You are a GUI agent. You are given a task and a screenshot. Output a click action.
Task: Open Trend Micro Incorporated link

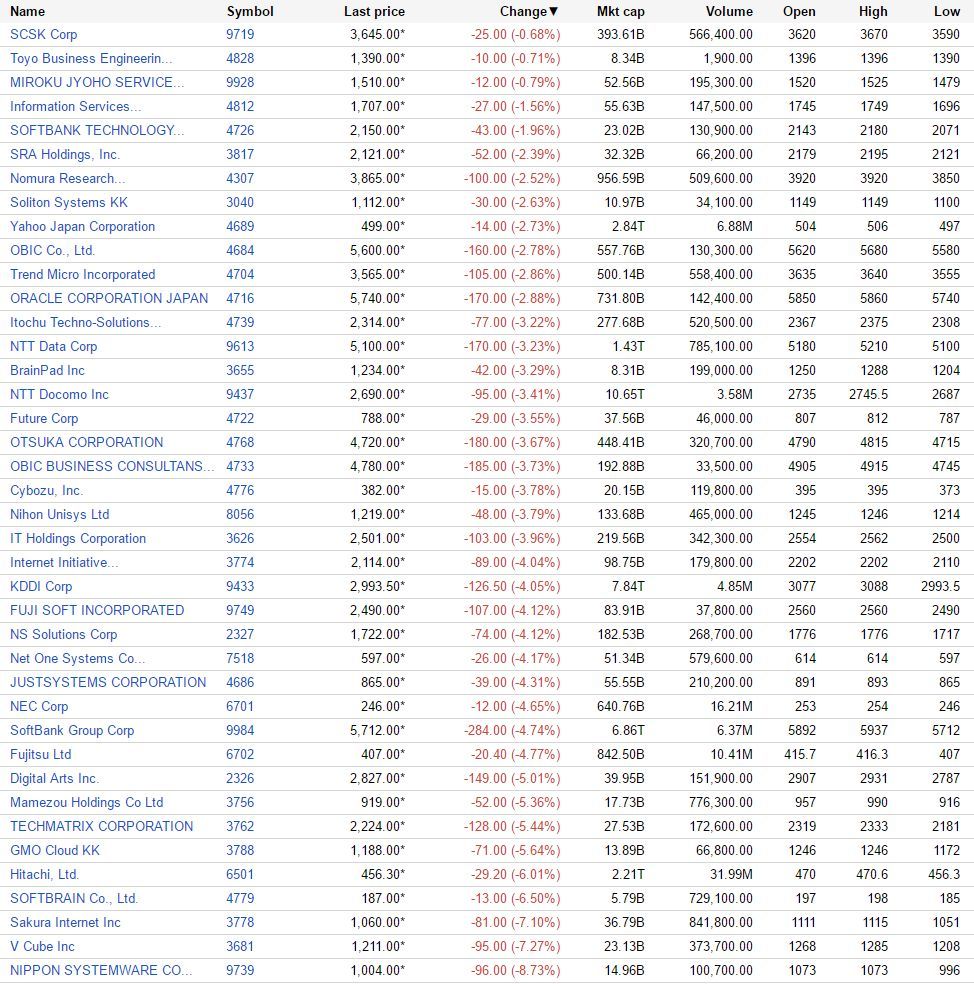pyautogui.click(x=82, y=274)
